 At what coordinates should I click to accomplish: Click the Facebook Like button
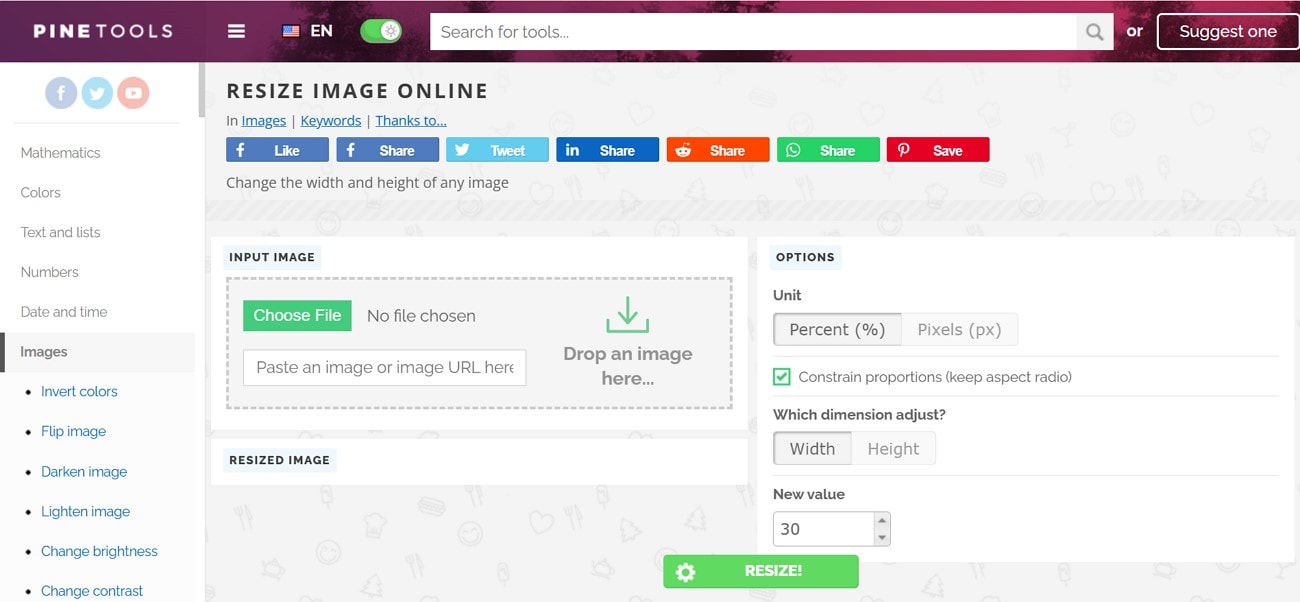277,150
